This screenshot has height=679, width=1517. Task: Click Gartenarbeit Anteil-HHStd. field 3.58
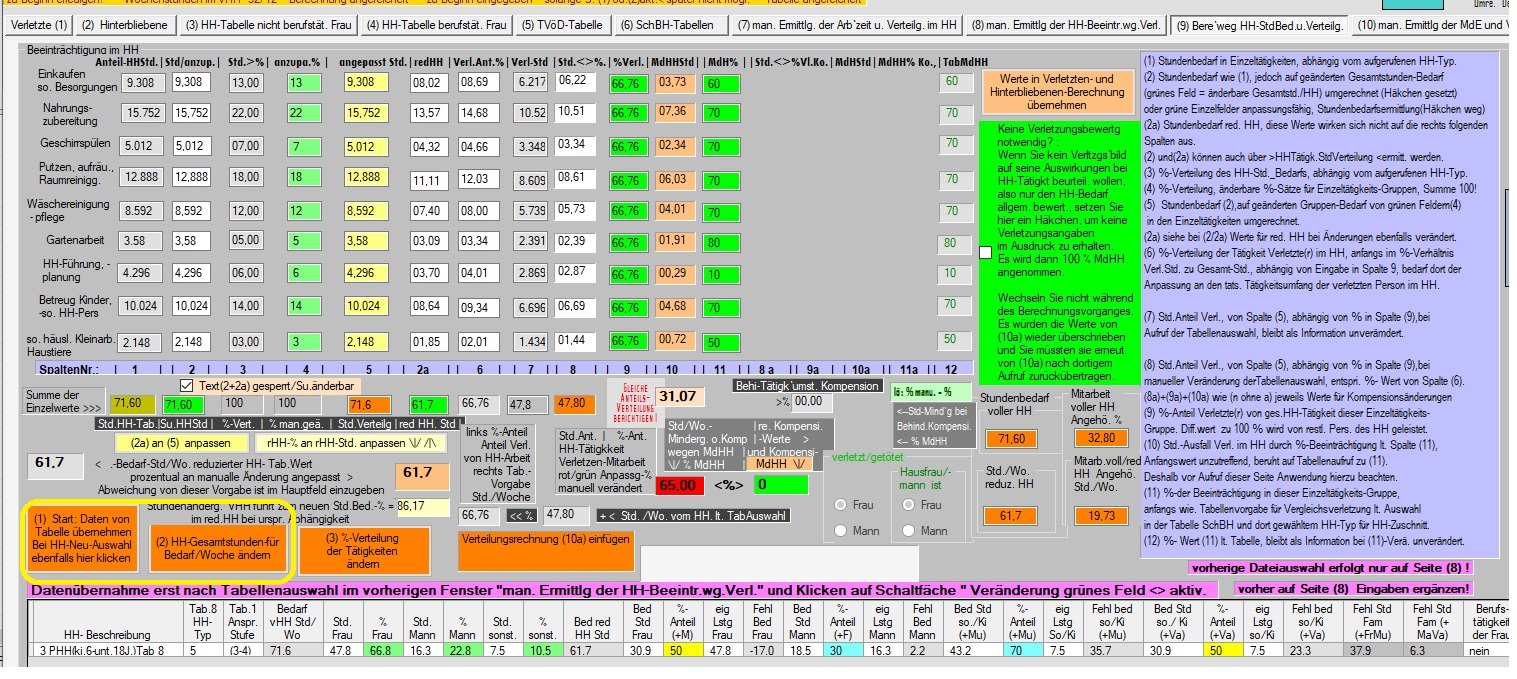point(141,241)
